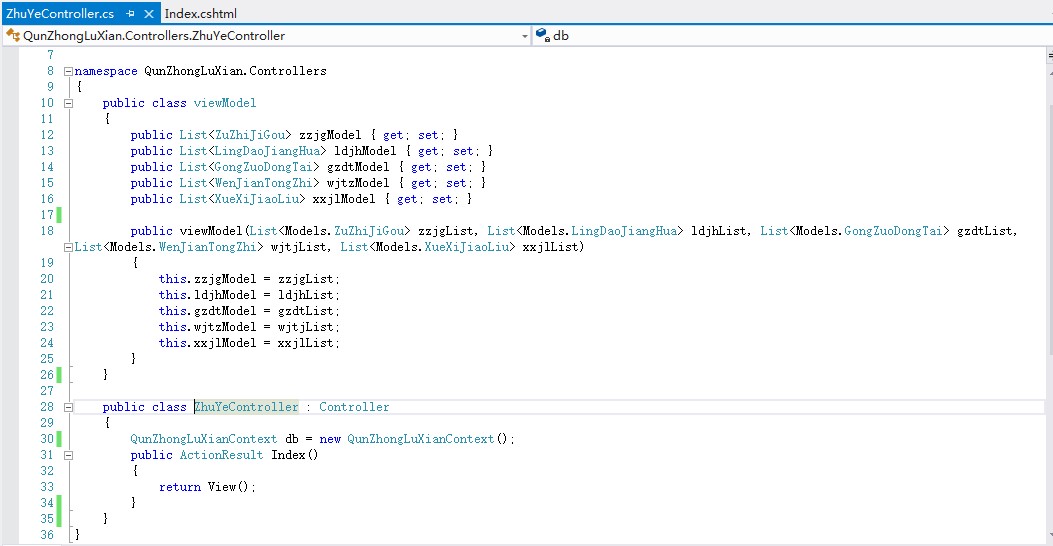
Task: Switch to the ZhuYeController.cs tab
Action: tap(60, 13)
